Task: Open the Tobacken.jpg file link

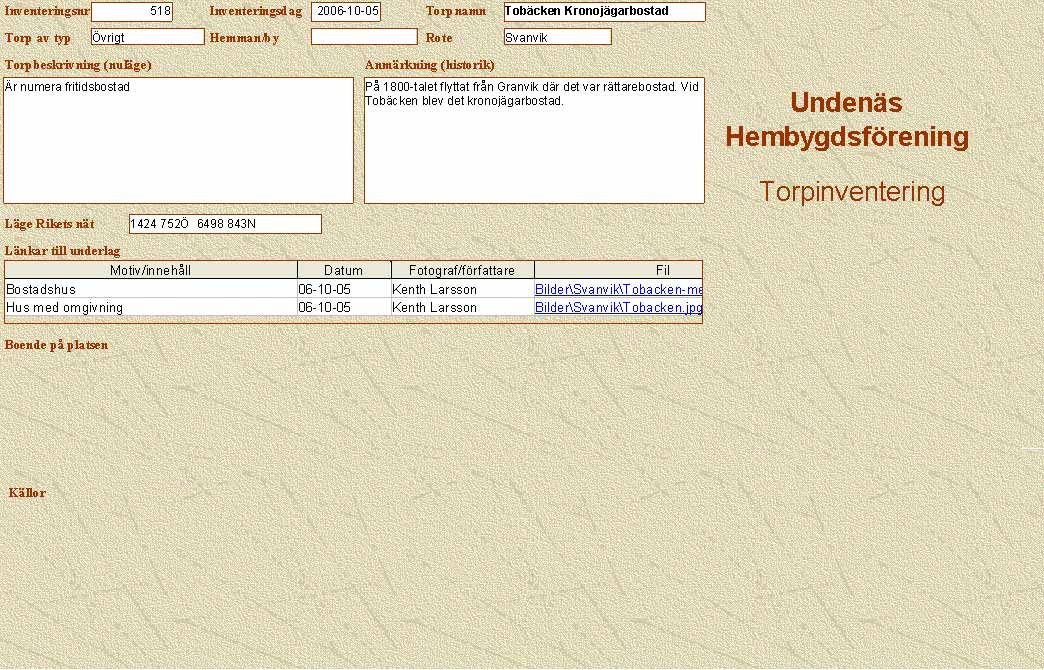Action: [618, 307]
